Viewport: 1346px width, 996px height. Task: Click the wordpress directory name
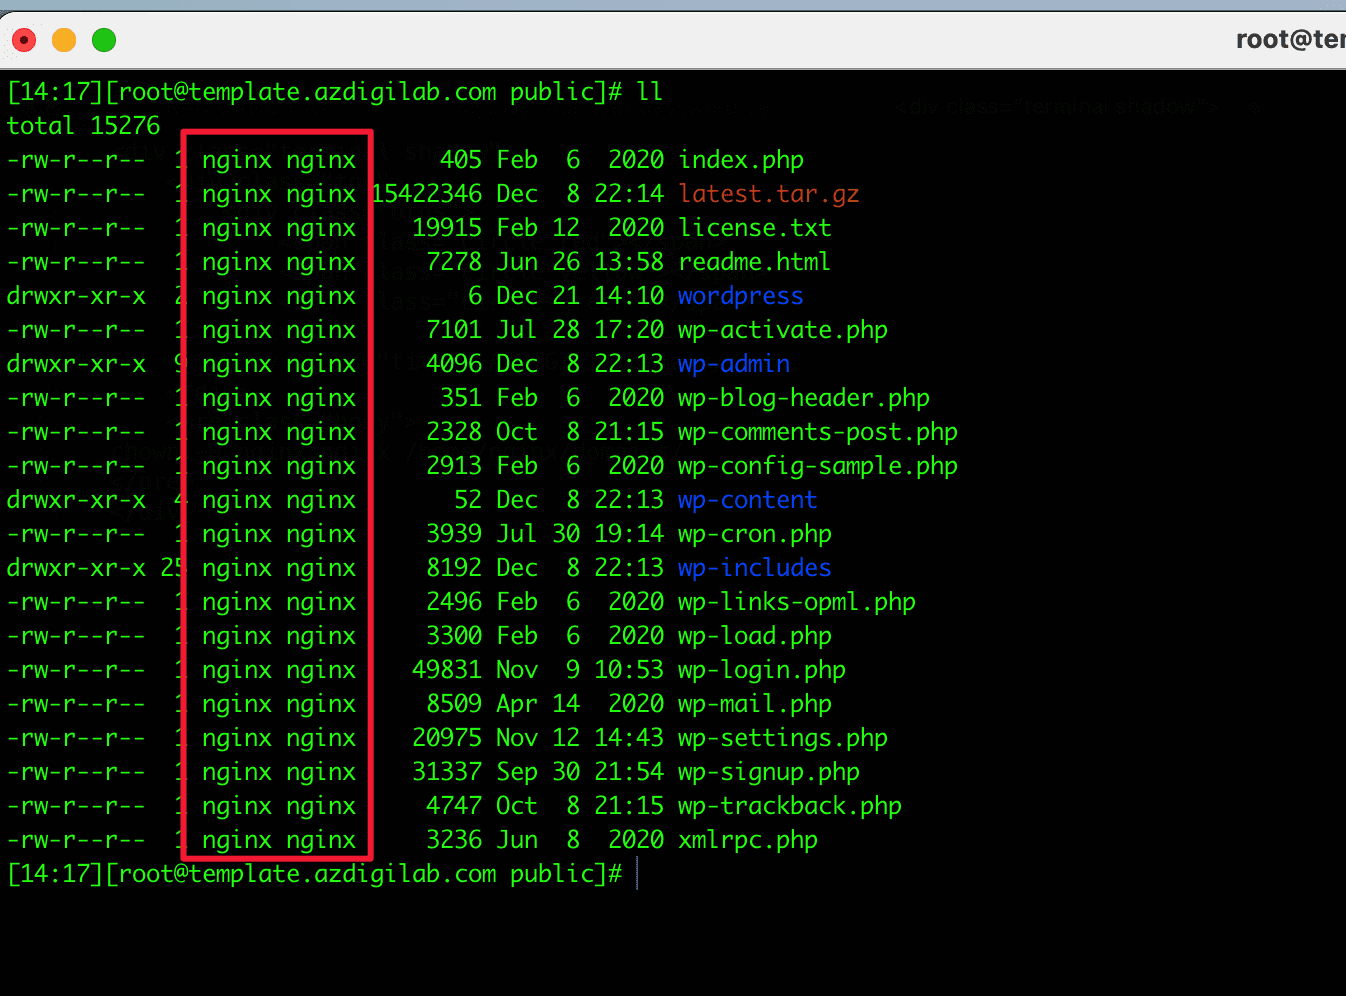[x=740, y=296]
